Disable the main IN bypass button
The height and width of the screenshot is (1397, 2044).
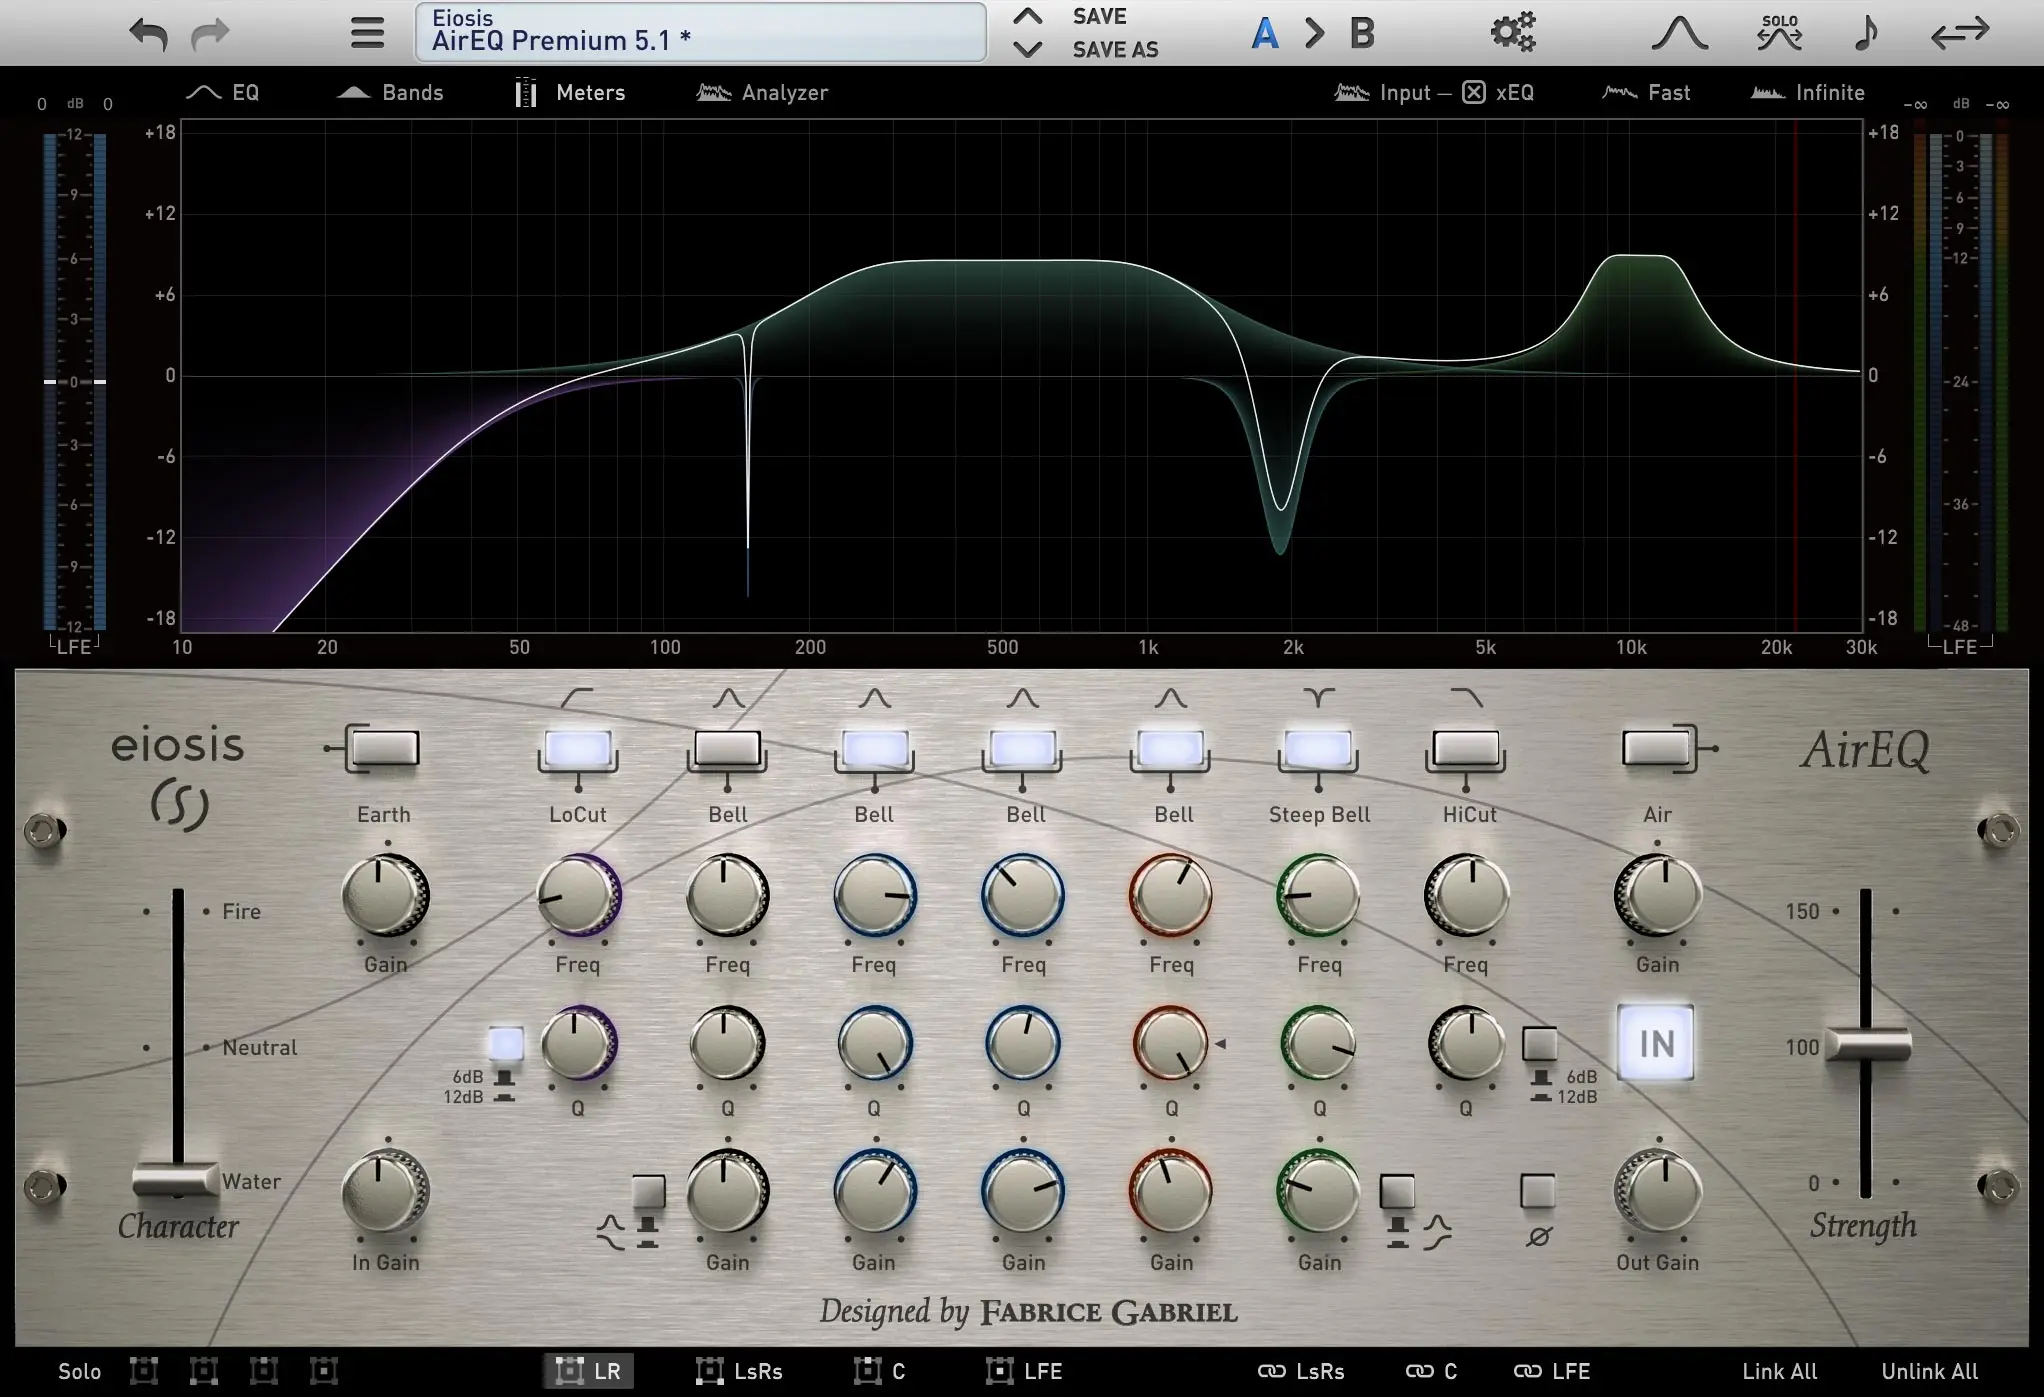click(x=1655, y=1043)
